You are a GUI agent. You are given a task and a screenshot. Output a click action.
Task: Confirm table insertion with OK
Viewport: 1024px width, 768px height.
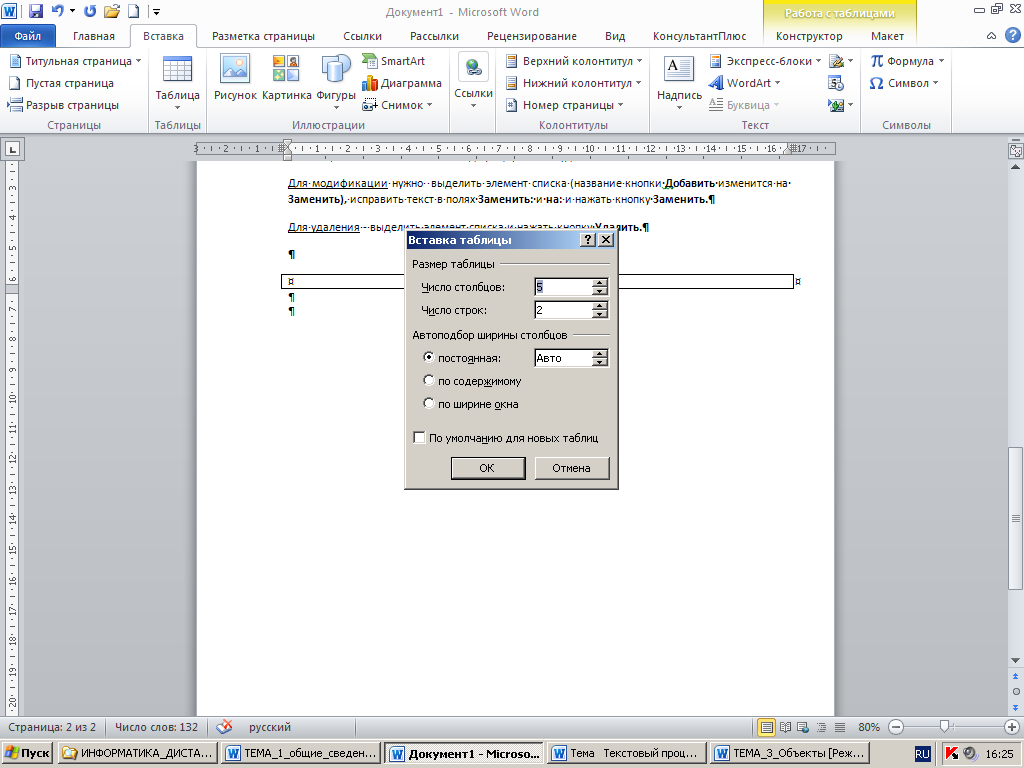pos(488,468)
